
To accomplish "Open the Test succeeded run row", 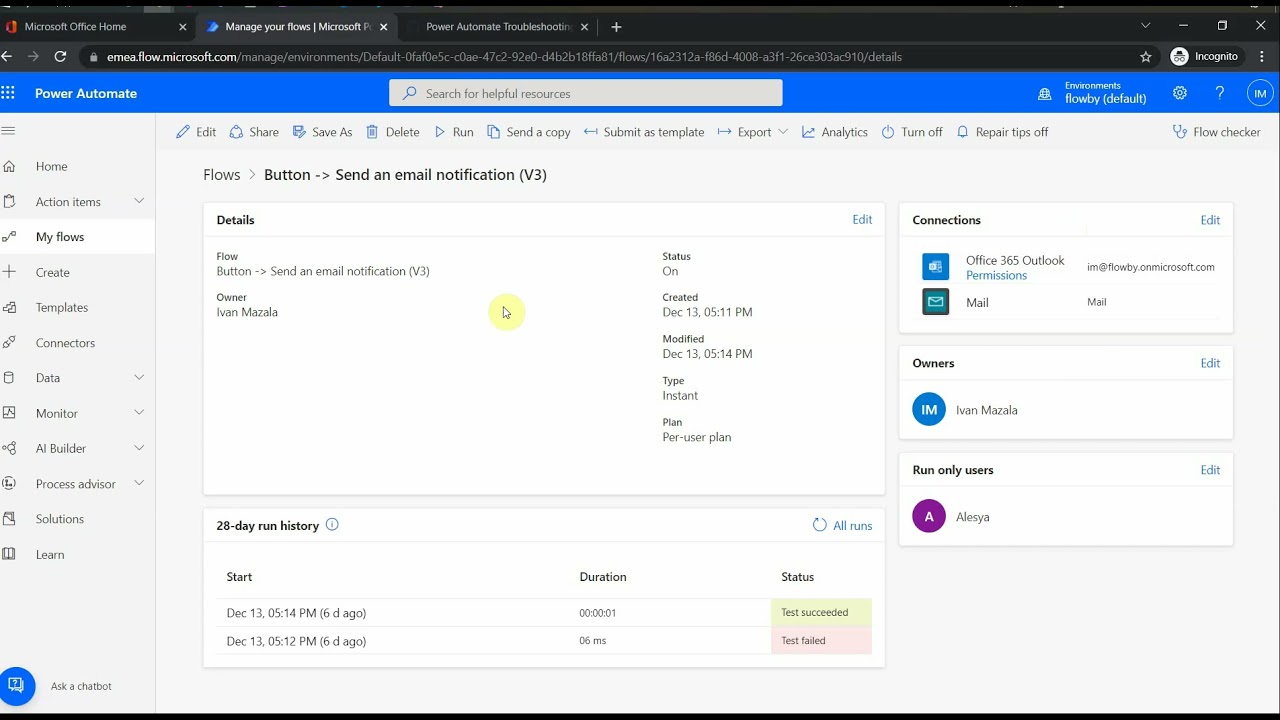I will pos(544,613).
